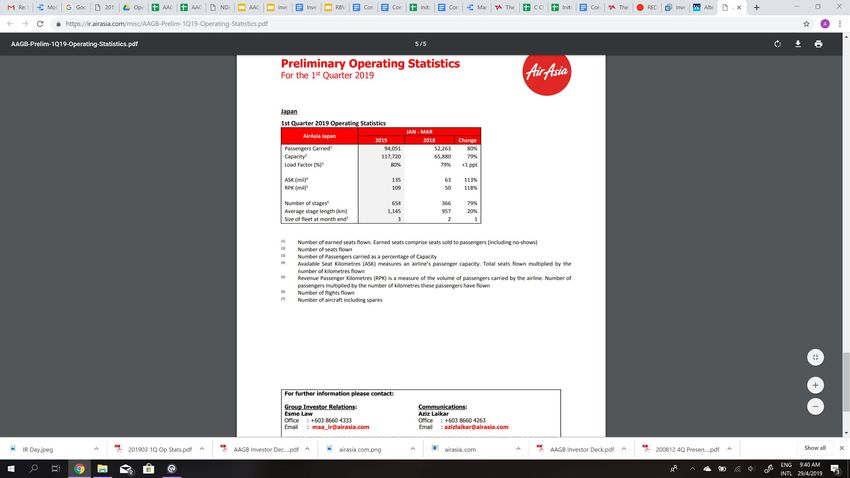Click the 94,051 value in 2019 column

(x=392, y=148)
